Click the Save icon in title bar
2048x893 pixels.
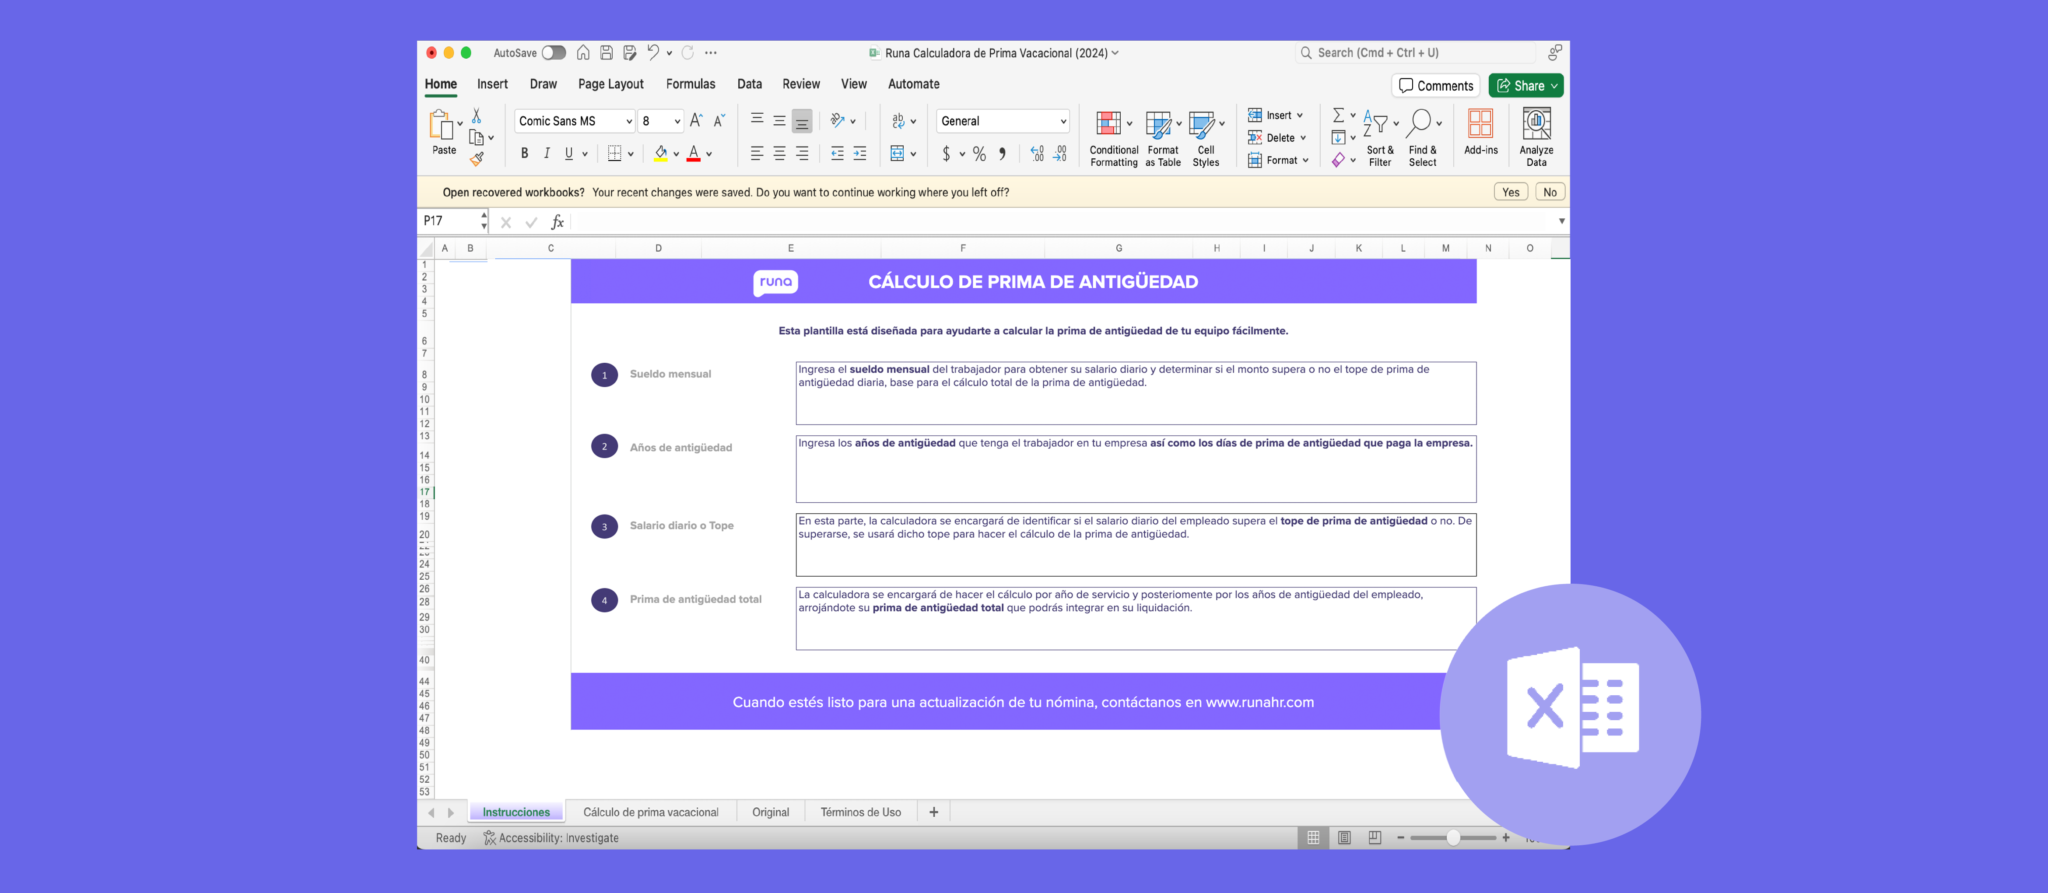(606, 53)
